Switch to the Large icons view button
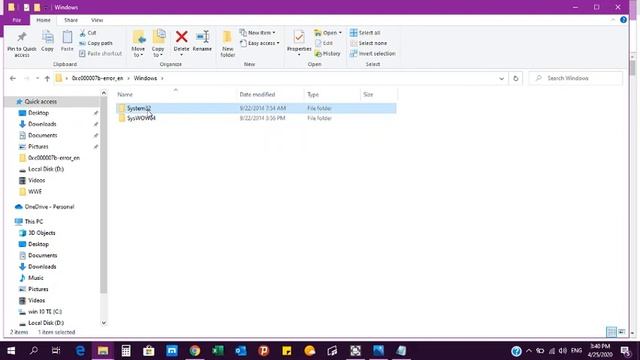This screenshot has width=640, height=360. pyautogui.click(x=622, y=332)
